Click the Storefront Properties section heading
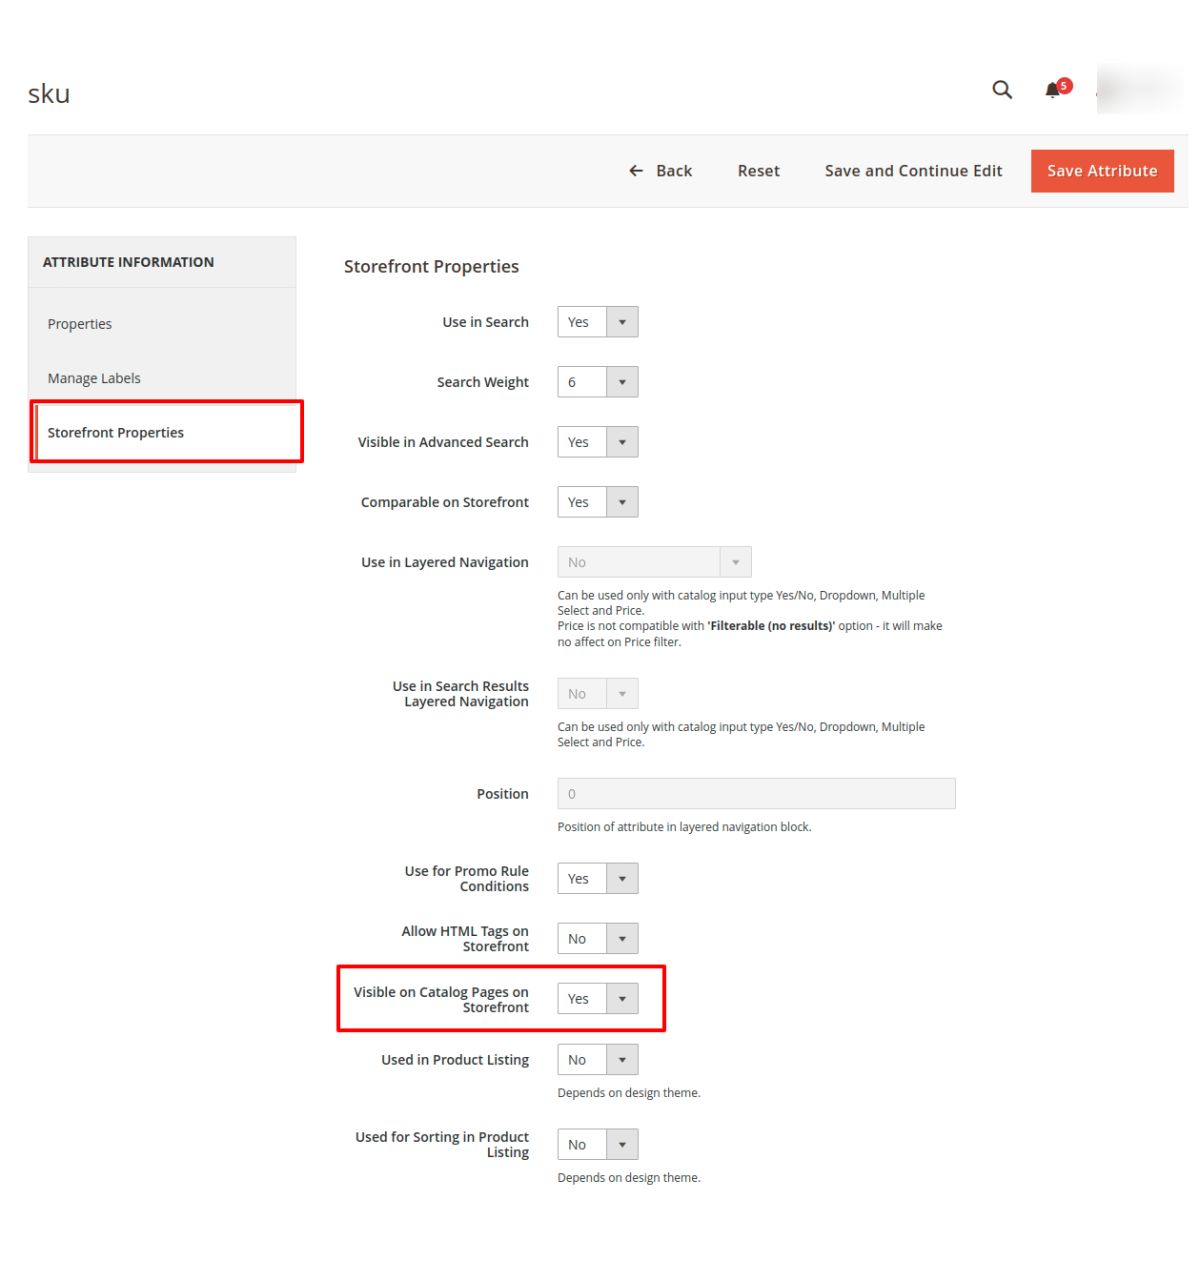The image size is (1200, 1261). 431,266
